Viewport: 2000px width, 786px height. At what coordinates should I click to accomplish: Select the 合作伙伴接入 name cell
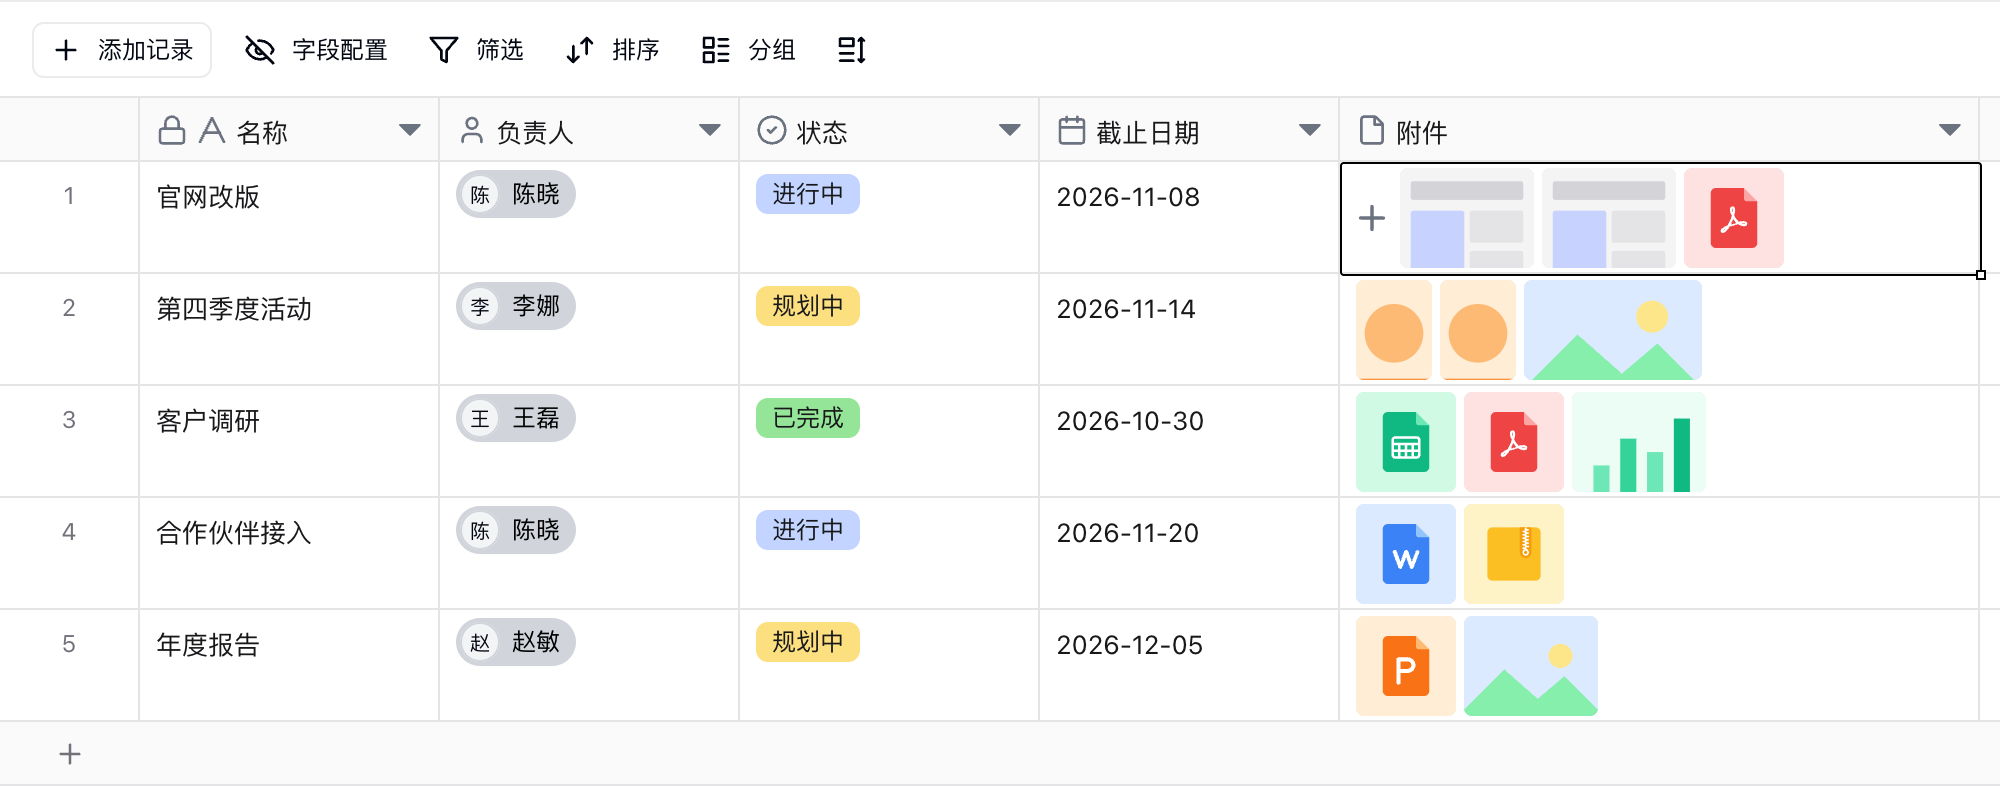(x=289, y=554)
